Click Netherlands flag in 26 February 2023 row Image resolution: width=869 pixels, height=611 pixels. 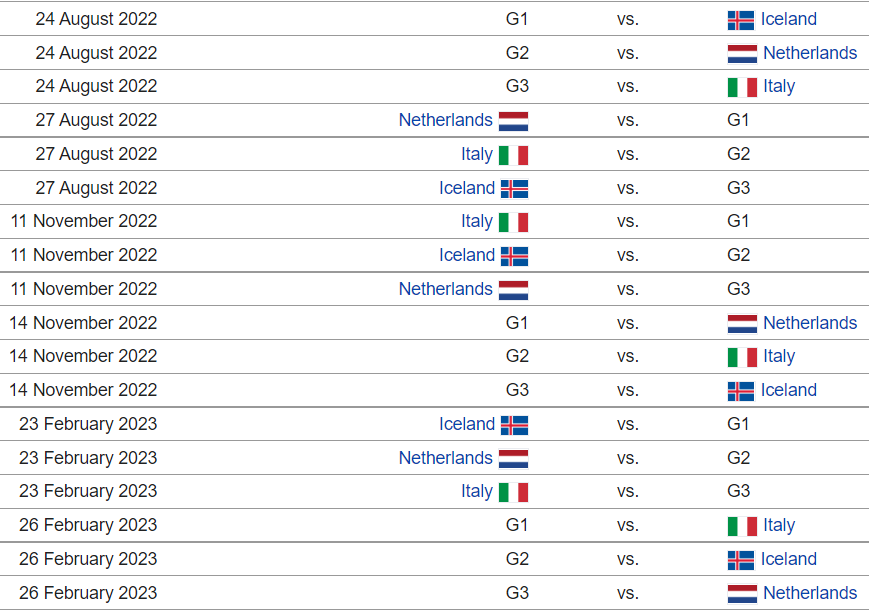742,594
